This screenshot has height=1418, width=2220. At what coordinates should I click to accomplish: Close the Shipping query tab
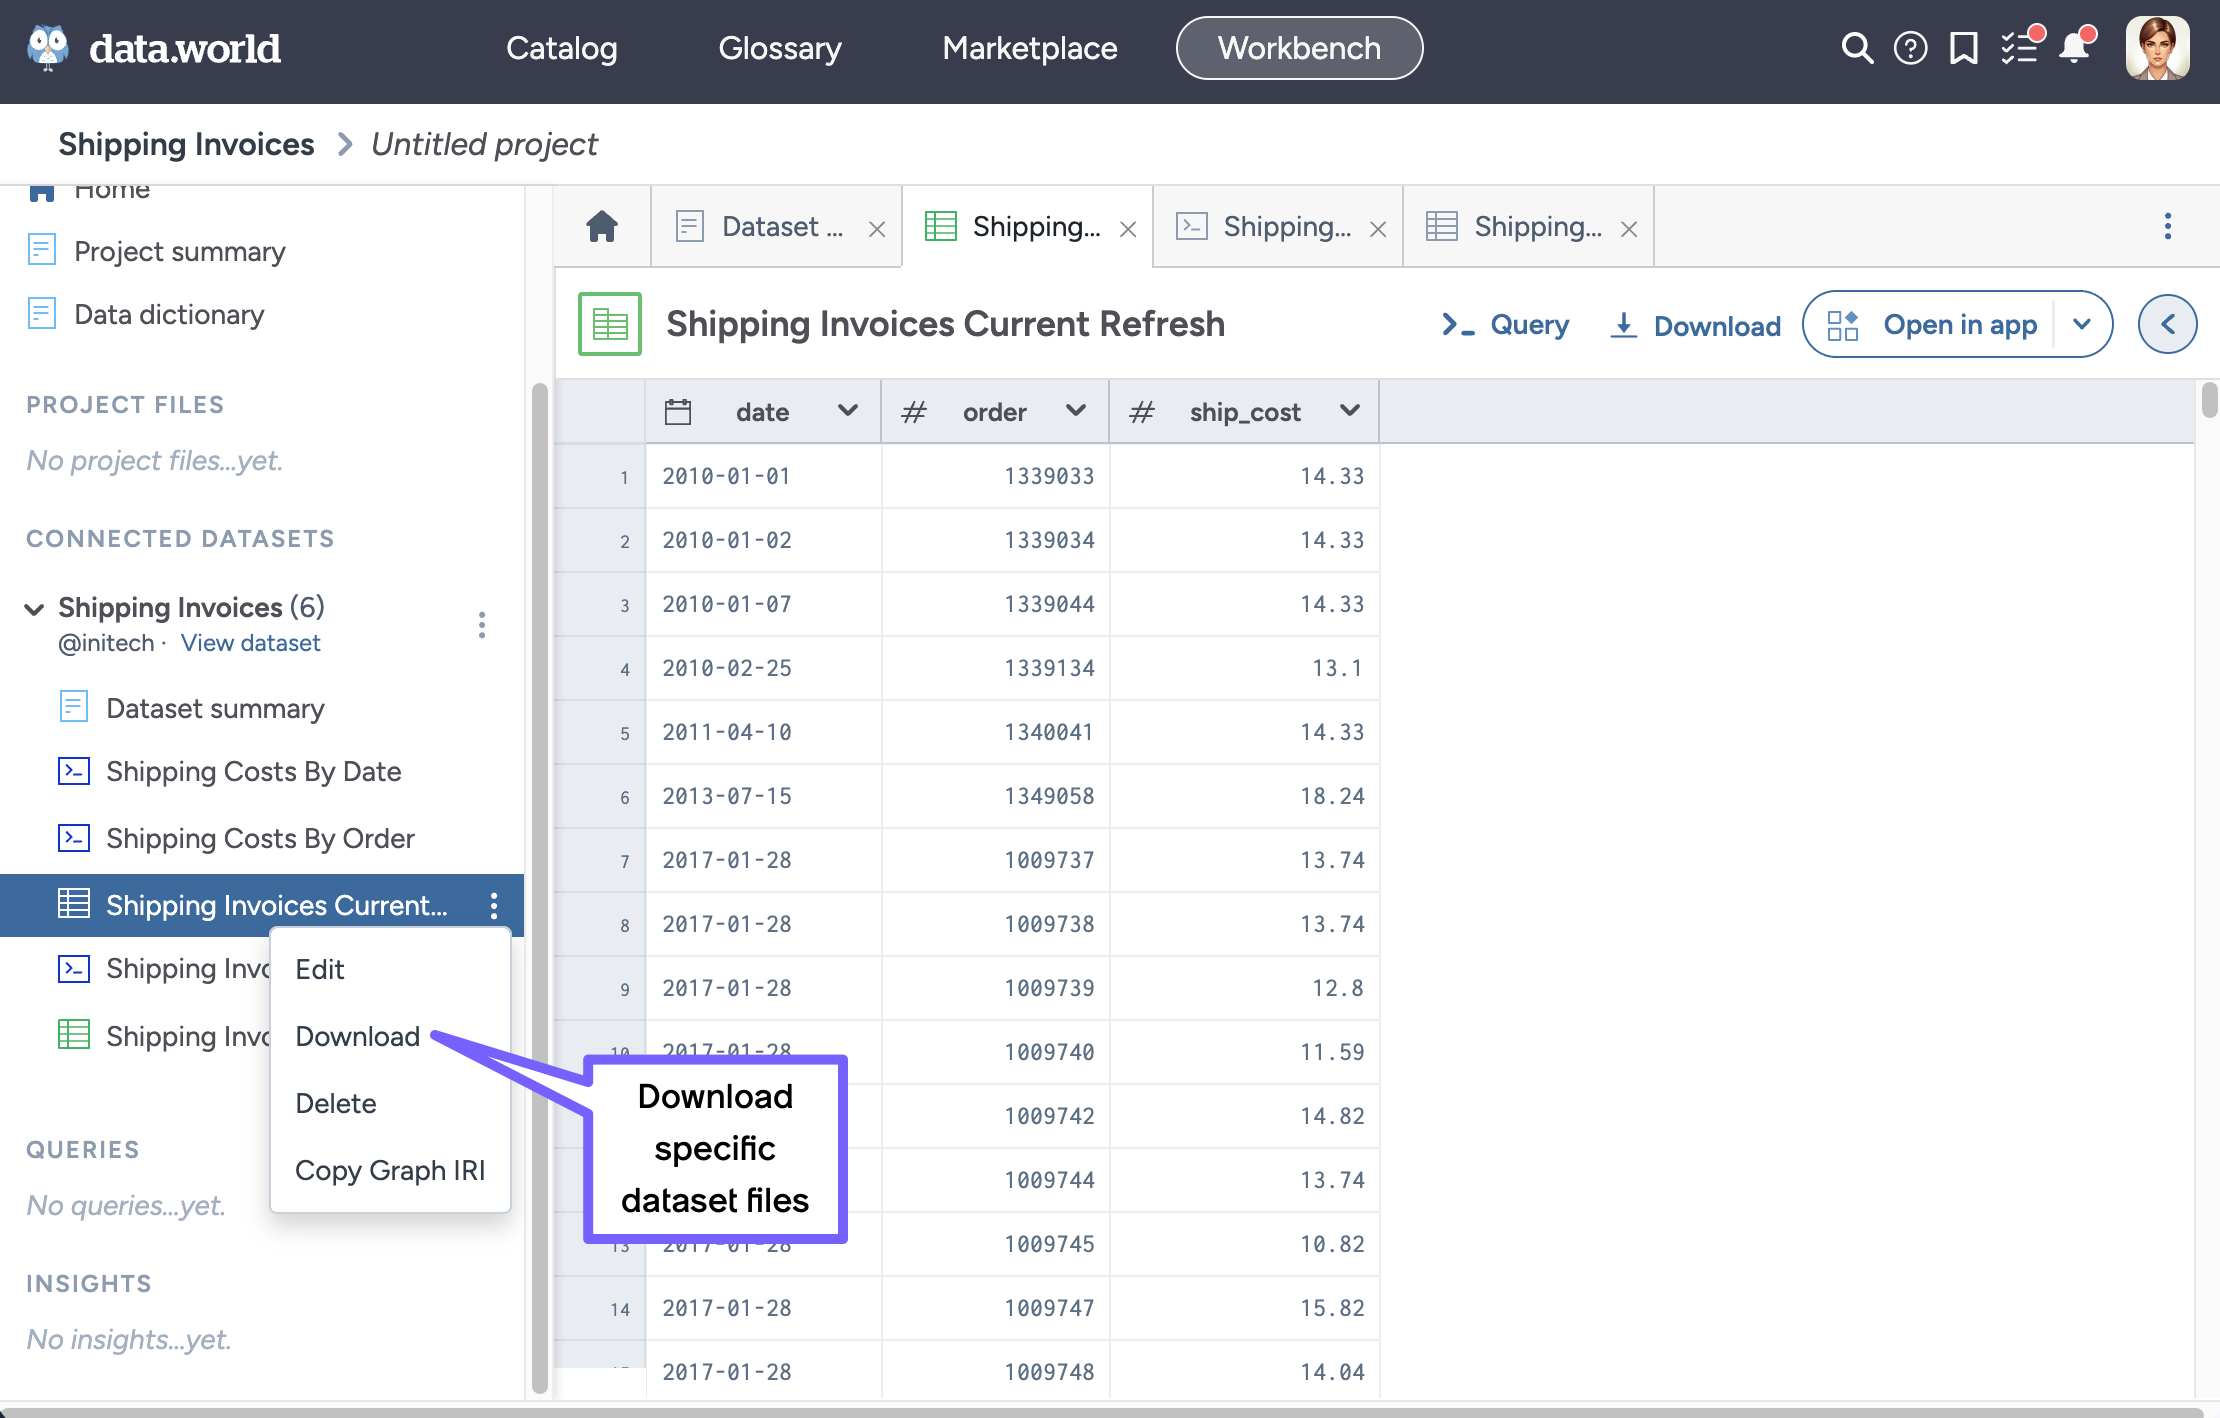[1378, 229]
